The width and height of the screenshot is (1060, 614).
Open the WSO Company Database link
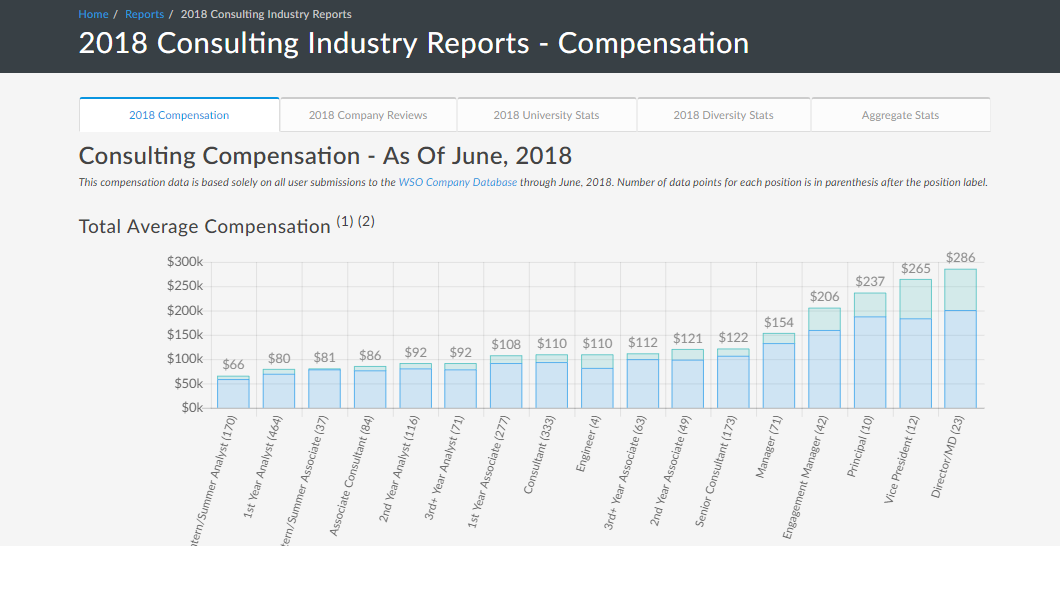pos(457,182)
